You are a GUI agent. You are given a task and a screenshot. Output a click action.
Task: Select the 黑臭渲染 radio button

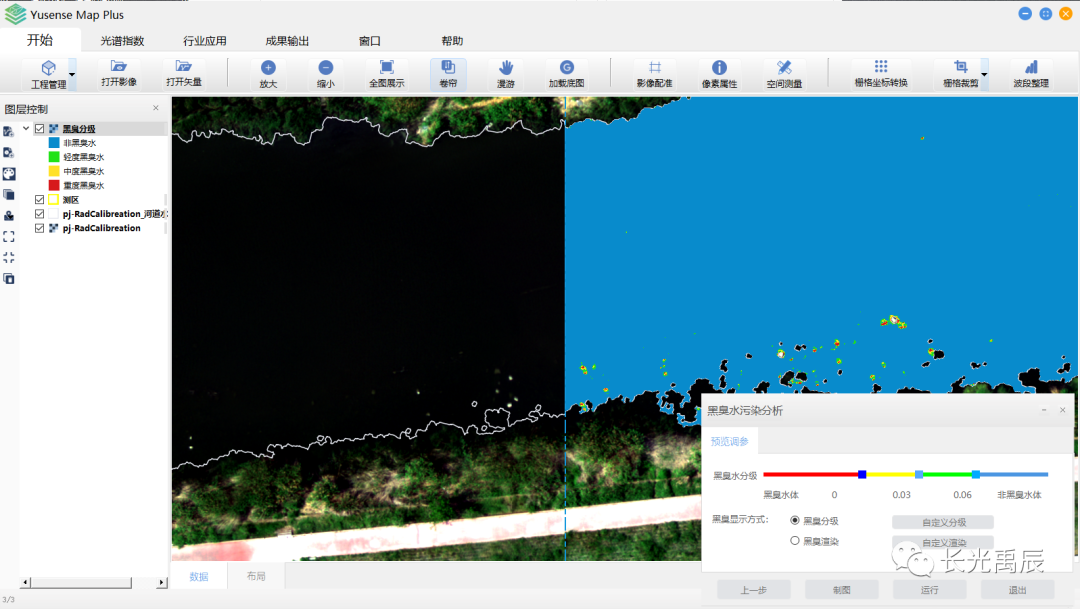point(795,541)
